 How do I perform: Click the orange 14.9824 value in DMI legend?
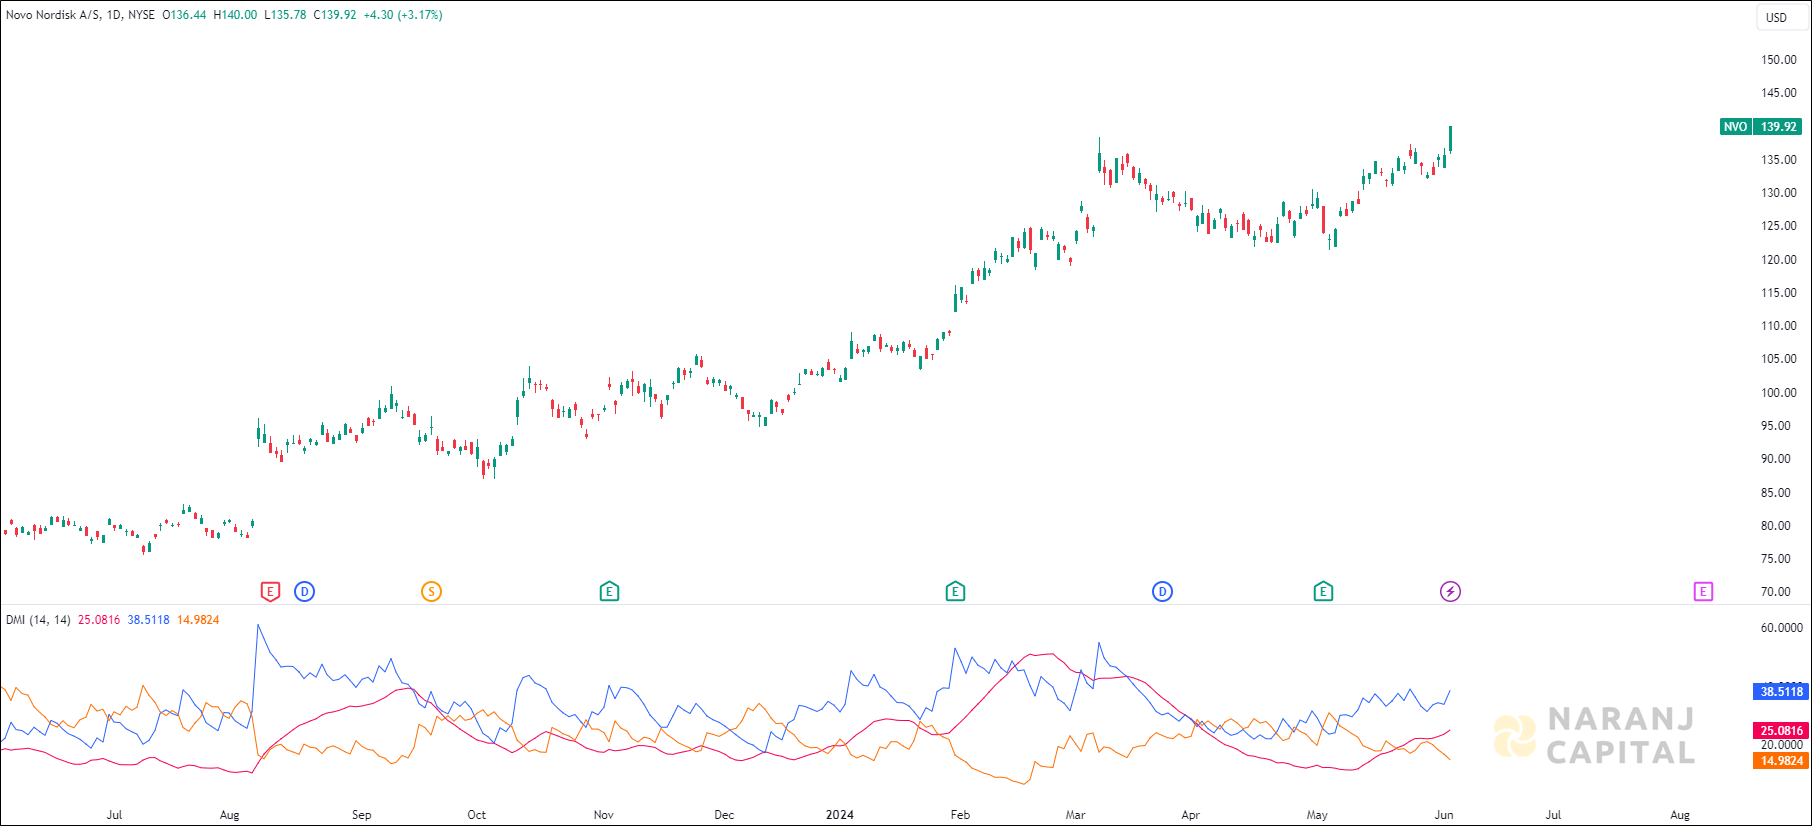(198, 620)
